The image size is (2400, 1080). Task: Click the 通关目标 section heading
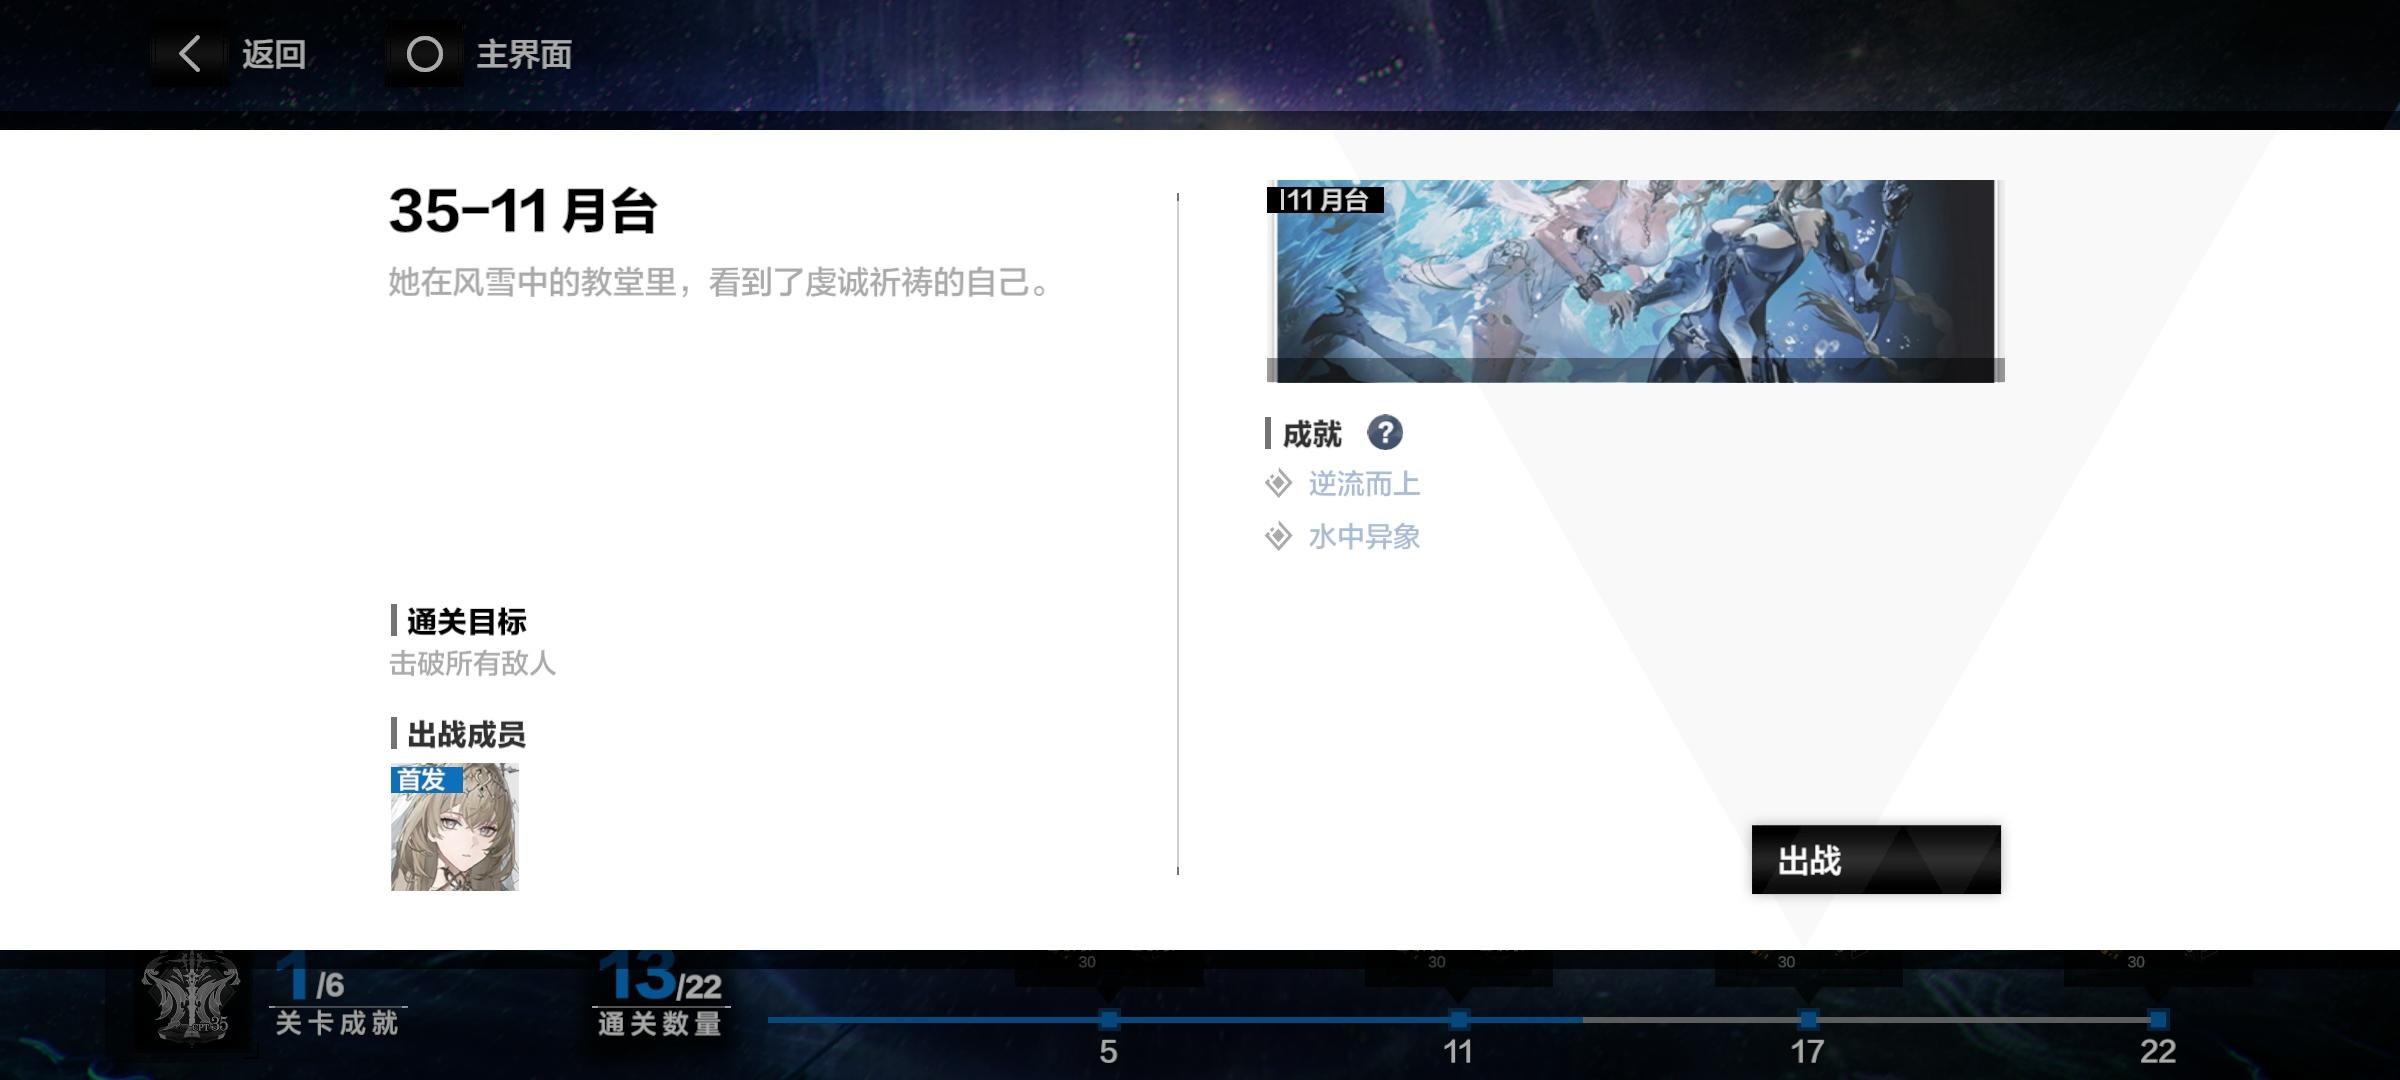(x=466, y=621)
